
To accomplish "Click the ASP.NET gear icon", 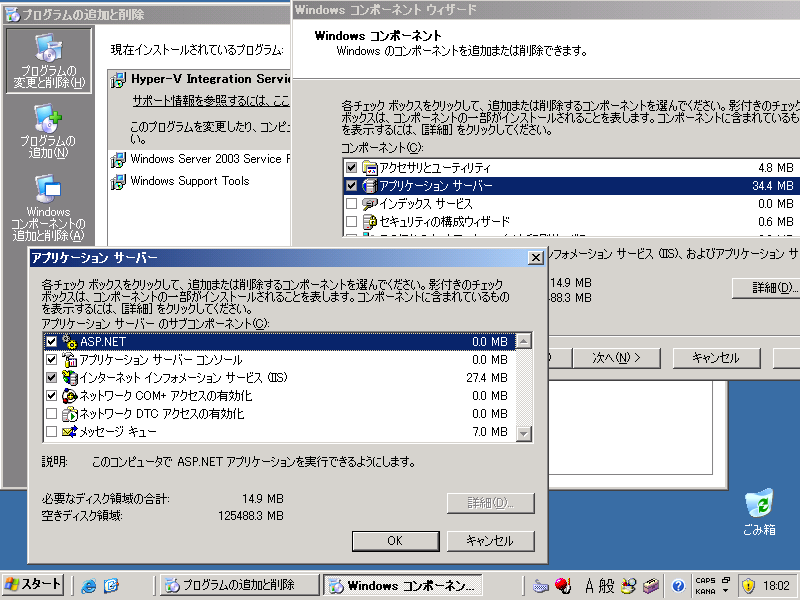I will point(69,341).
